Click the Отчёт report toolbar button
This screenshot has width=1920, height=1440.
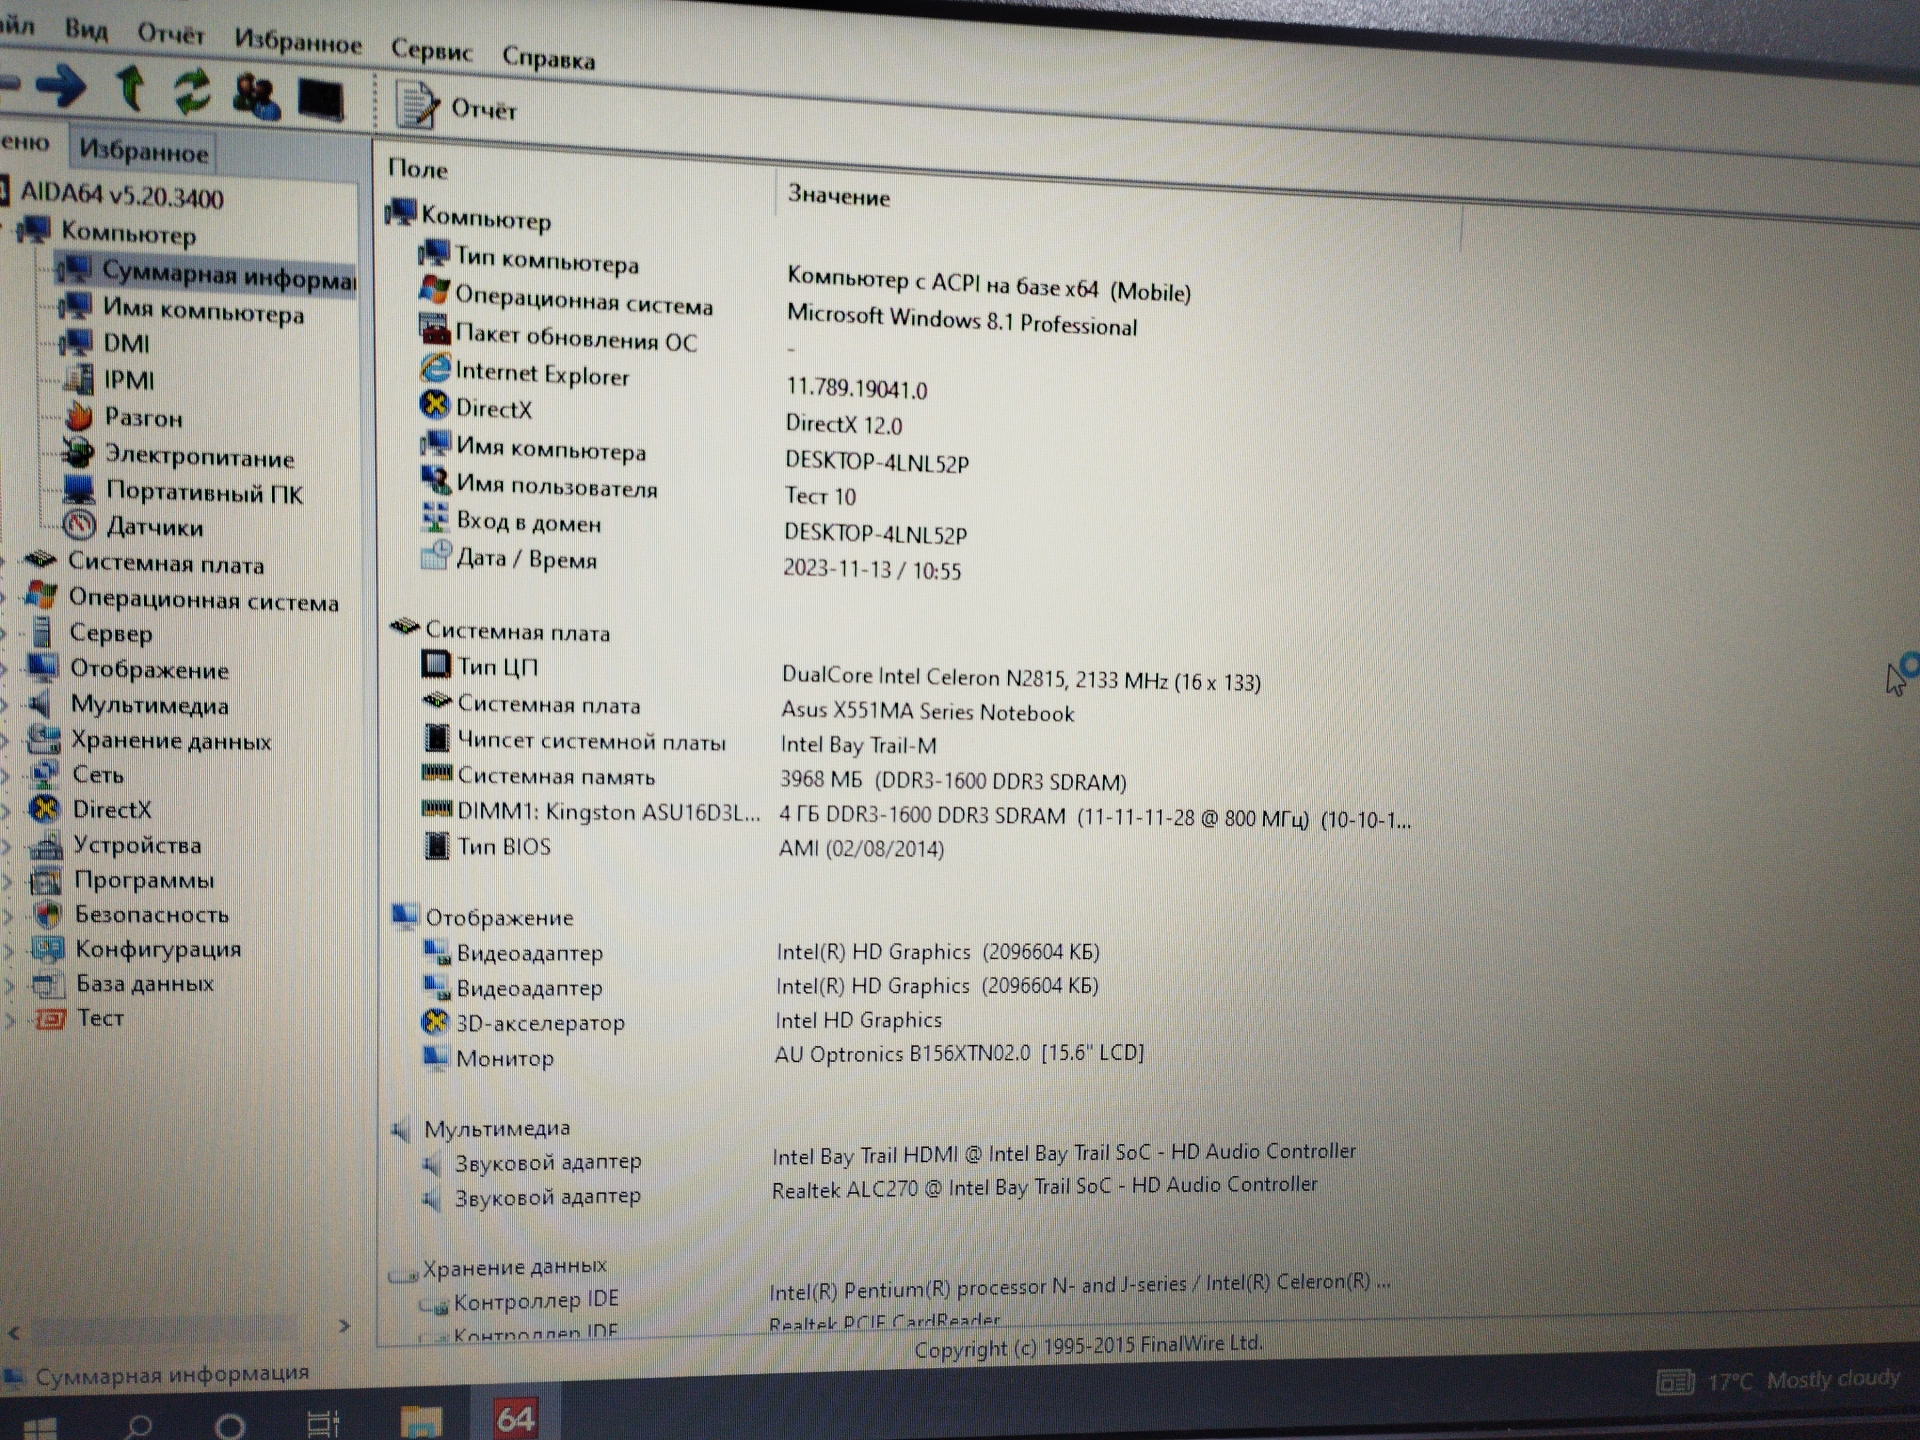click(457, 106)
